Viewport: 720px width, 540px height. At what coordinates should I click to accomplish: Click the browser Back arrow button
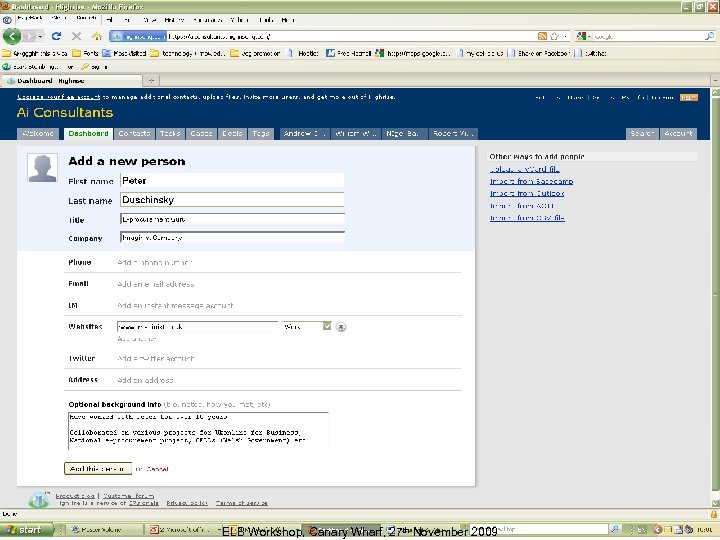(x=12, y=36)
